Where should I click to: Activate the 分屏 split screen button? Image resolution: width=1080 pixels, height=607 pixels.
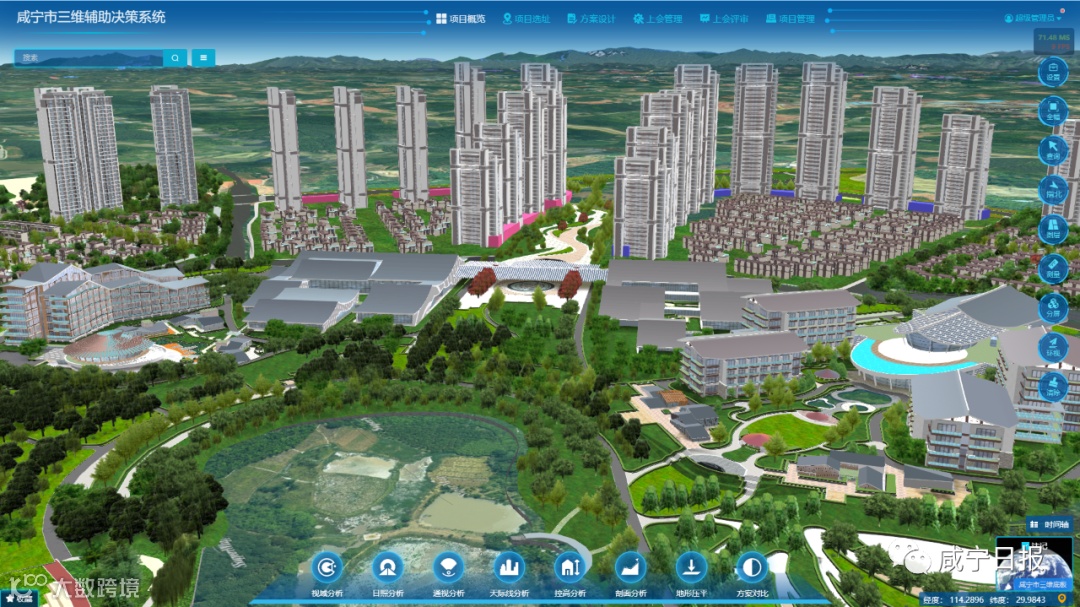pyautogui.click(x=1053, y=307)
